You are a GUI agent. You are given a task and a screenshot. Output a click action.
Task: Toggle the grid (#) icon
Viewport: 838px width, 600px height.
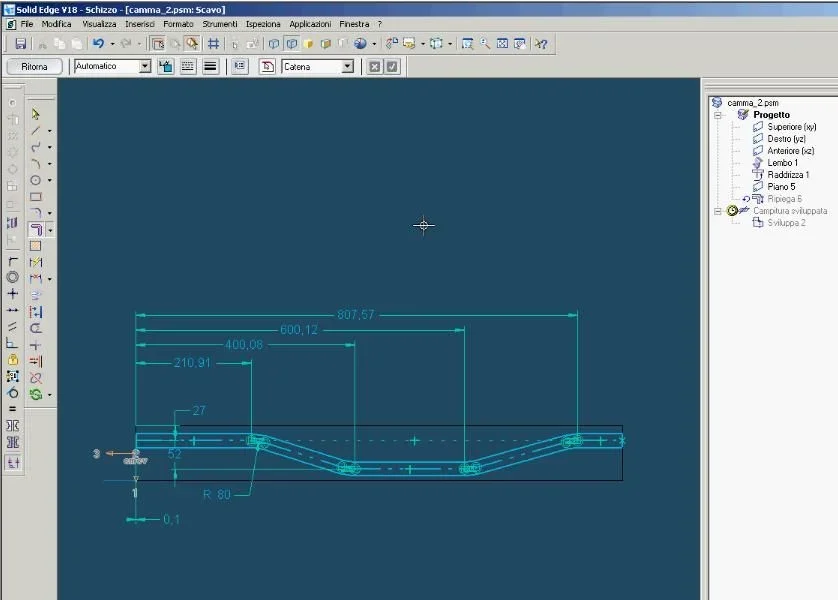click(213, 44)
